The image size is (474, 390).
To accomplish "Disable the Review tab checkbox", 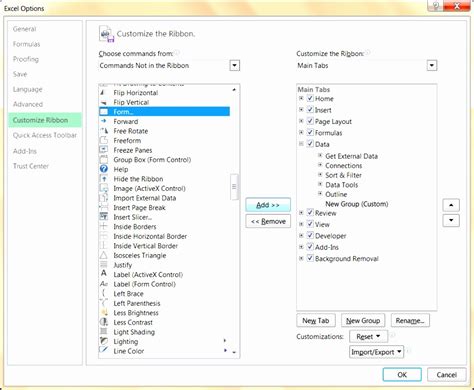I will point(310,213).
